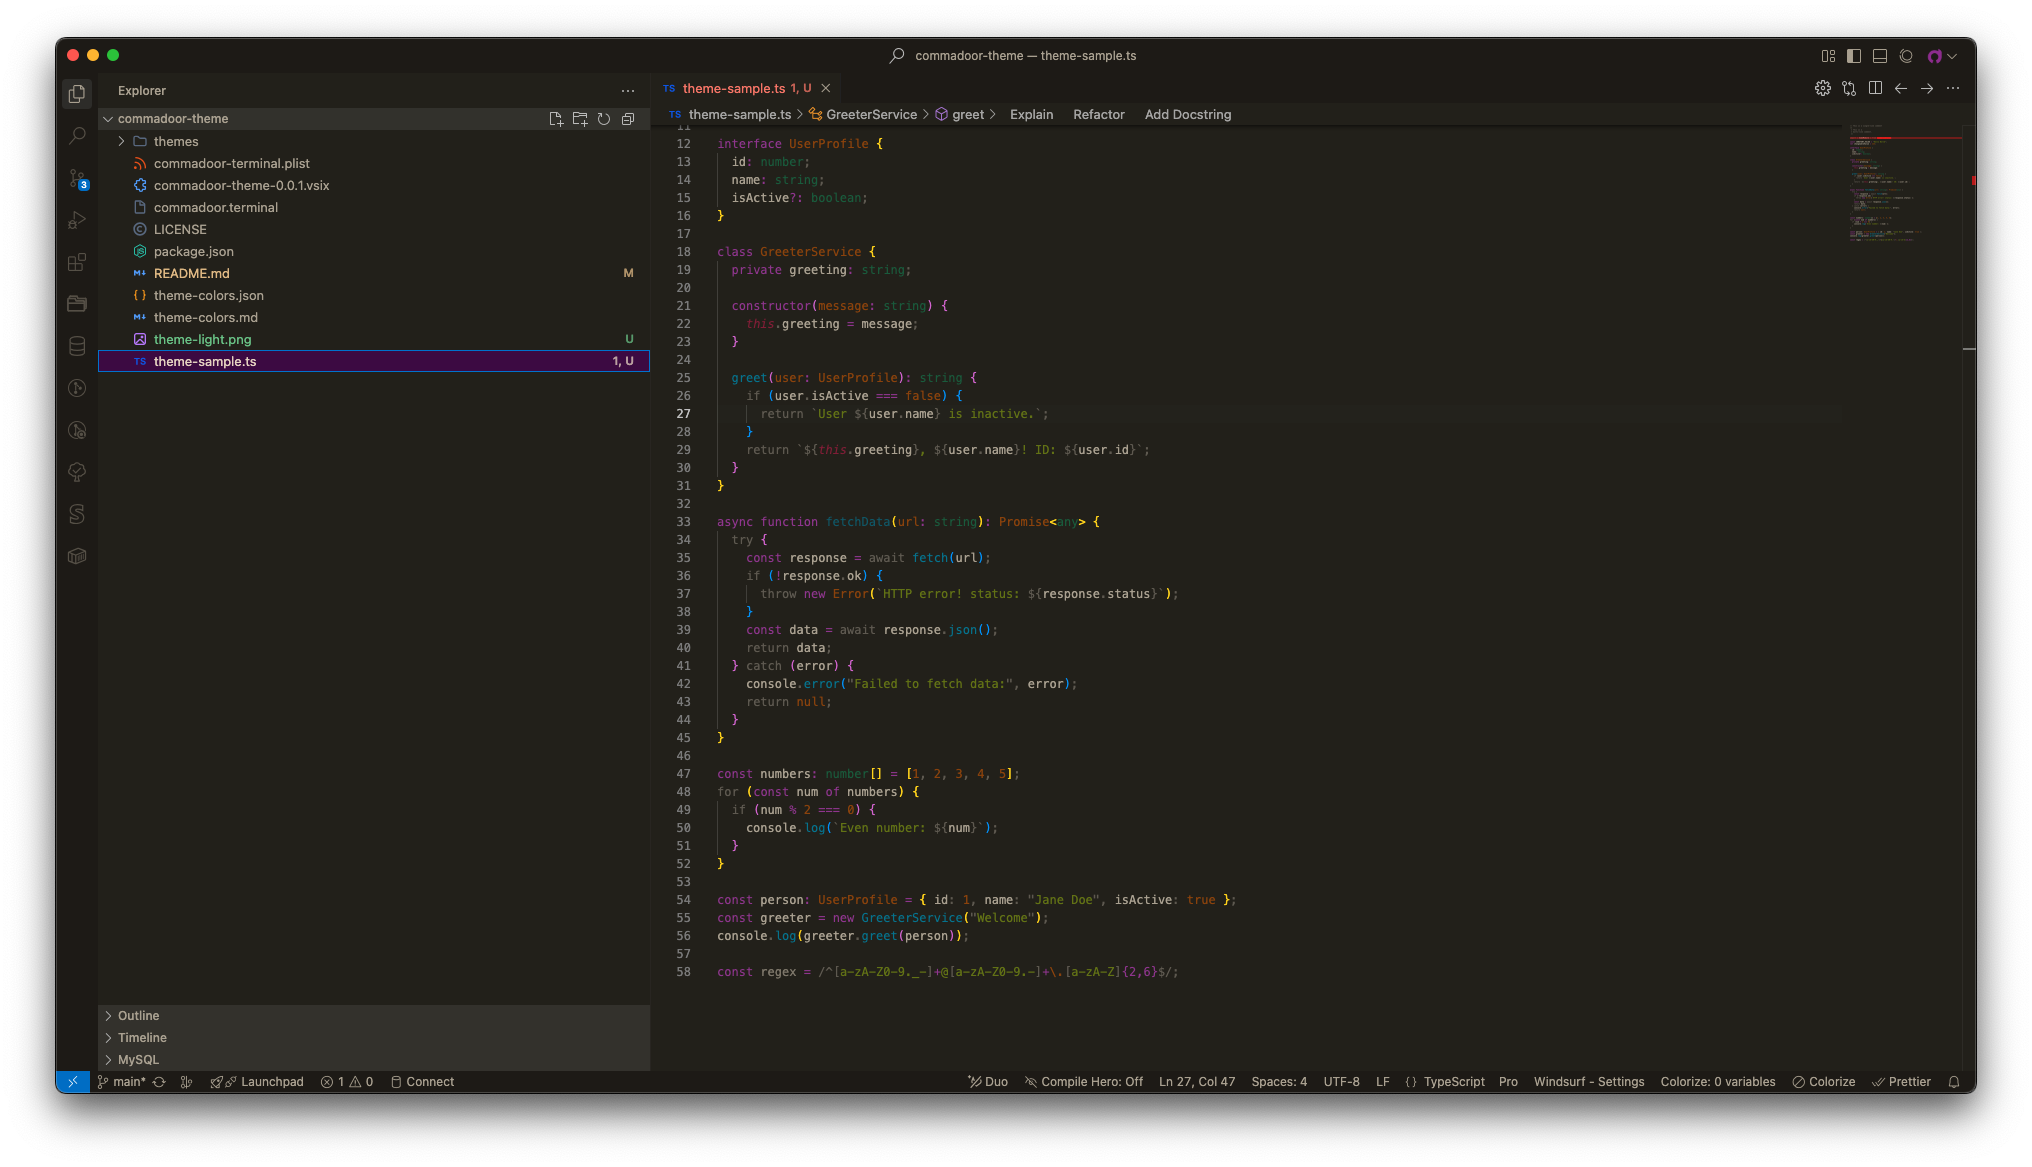The image size is (2032, 1167).
Task: Toggle the primary side bar visibility
Action: click(1854, 56)
